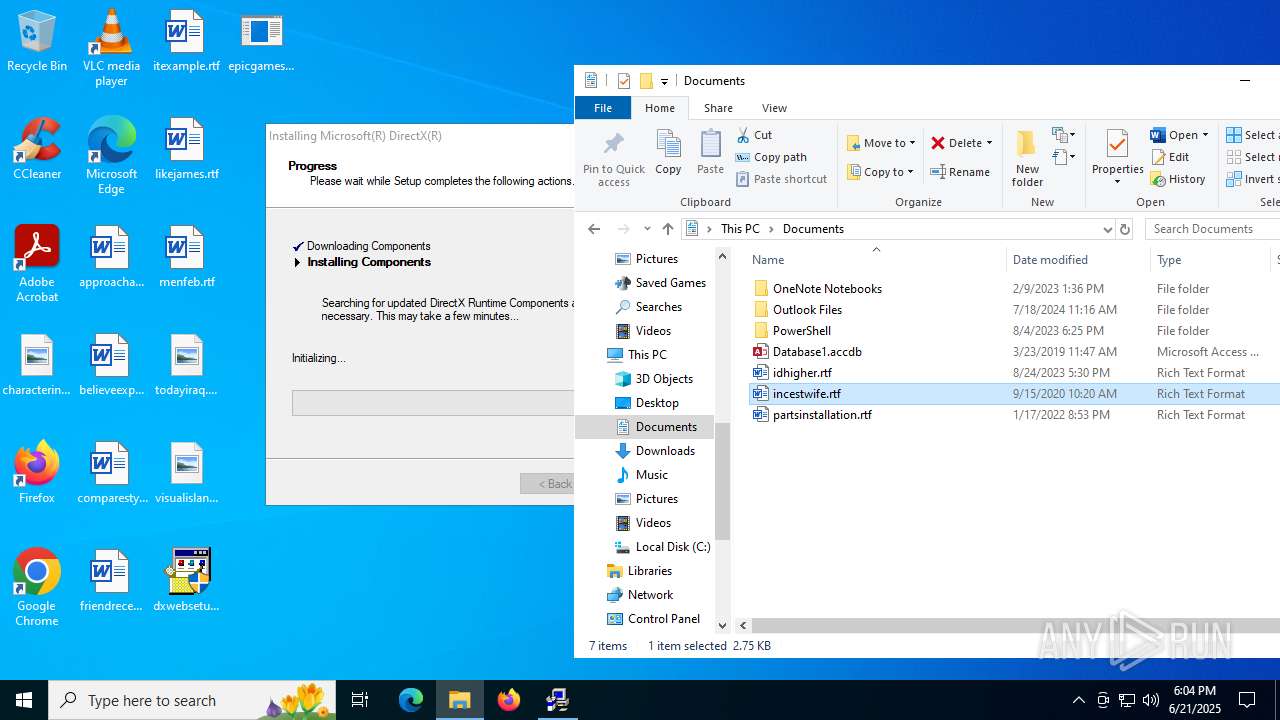This screenshot has width=1280, height=720.
Task: Open the Windows Start menu
Action: (24, 700)
